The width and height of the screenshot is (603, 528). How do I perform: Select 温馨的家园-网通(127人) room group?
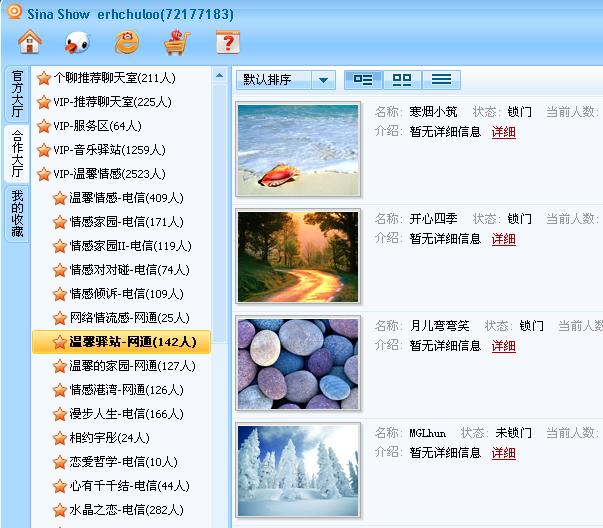click(x=132, y=366)
